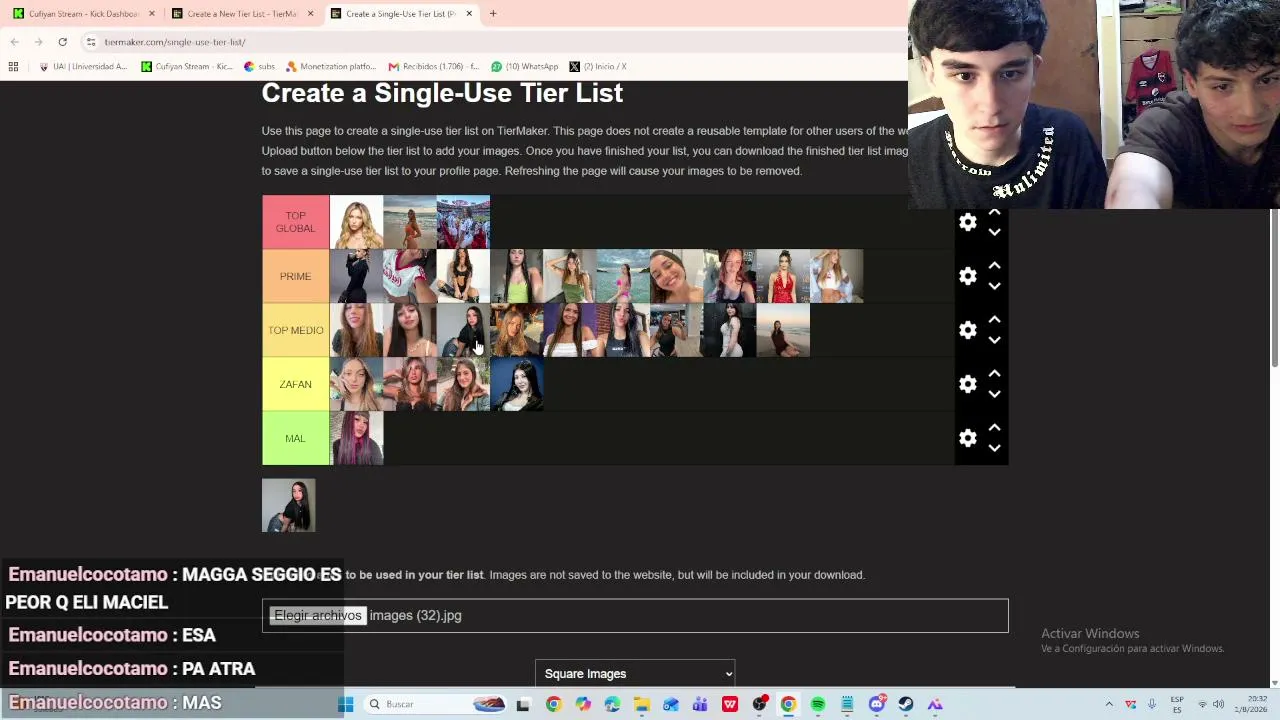The image size is (1280, 720).
Task: Open the Recibidos Gmail bookmark
Action: pyautogui.click(x=434, y=66)
